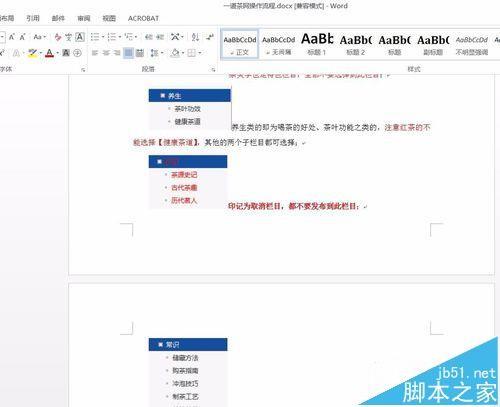500x407 pixels.
Task: Apply the 正文 style
Action: click(x=240, y=44)
